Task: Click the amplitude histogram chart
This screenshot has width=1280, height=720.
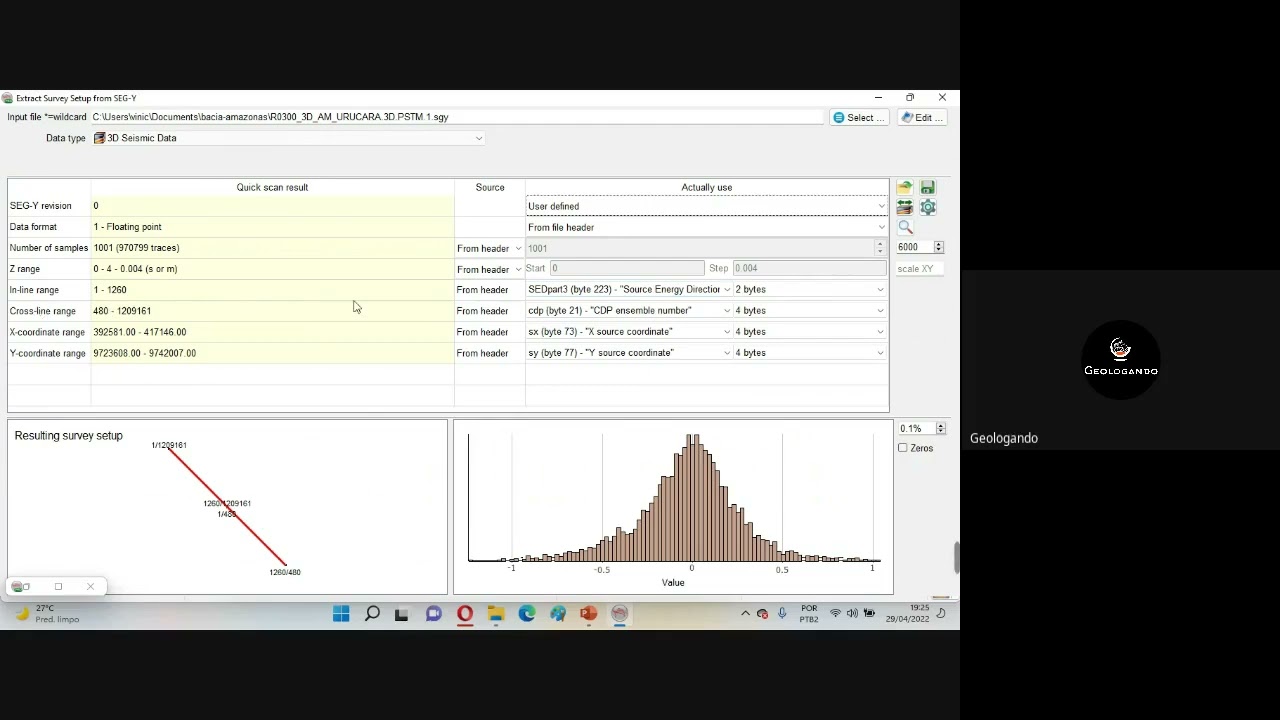Action: 673,507
